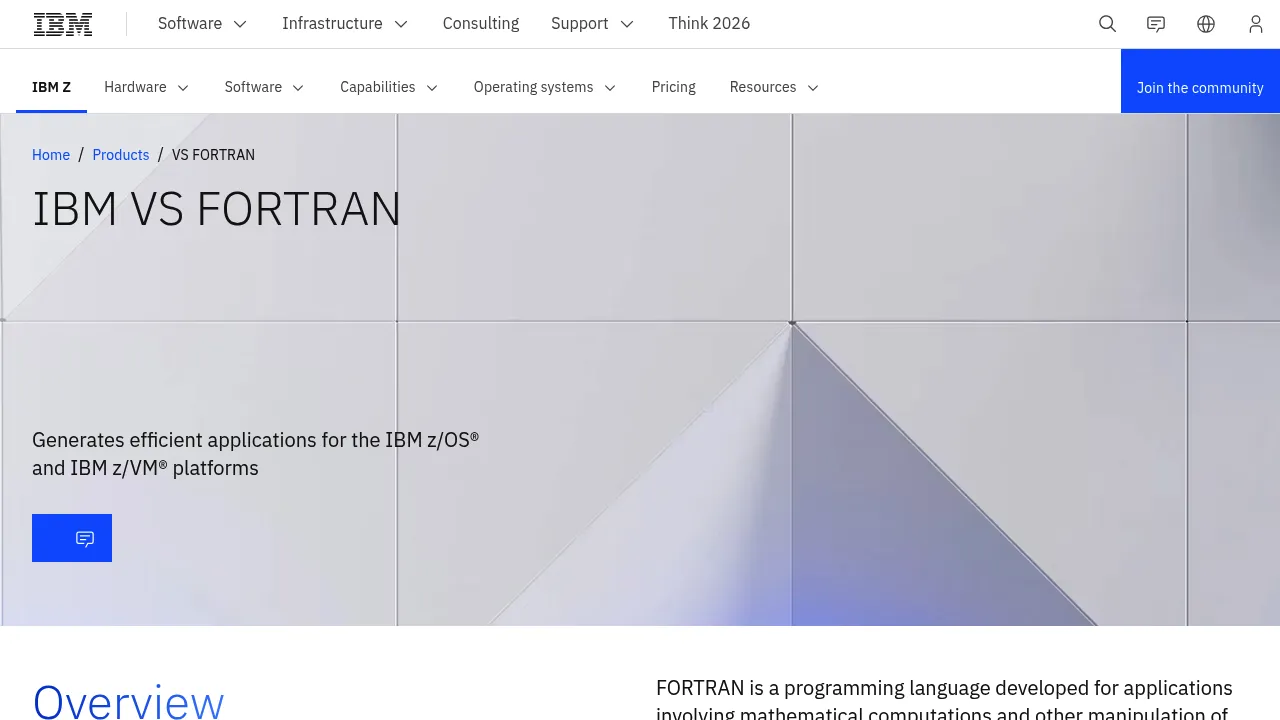1280x720 pixels.
Task: Open the chat icon in the top bar
Action: (x=1156, y=24)
